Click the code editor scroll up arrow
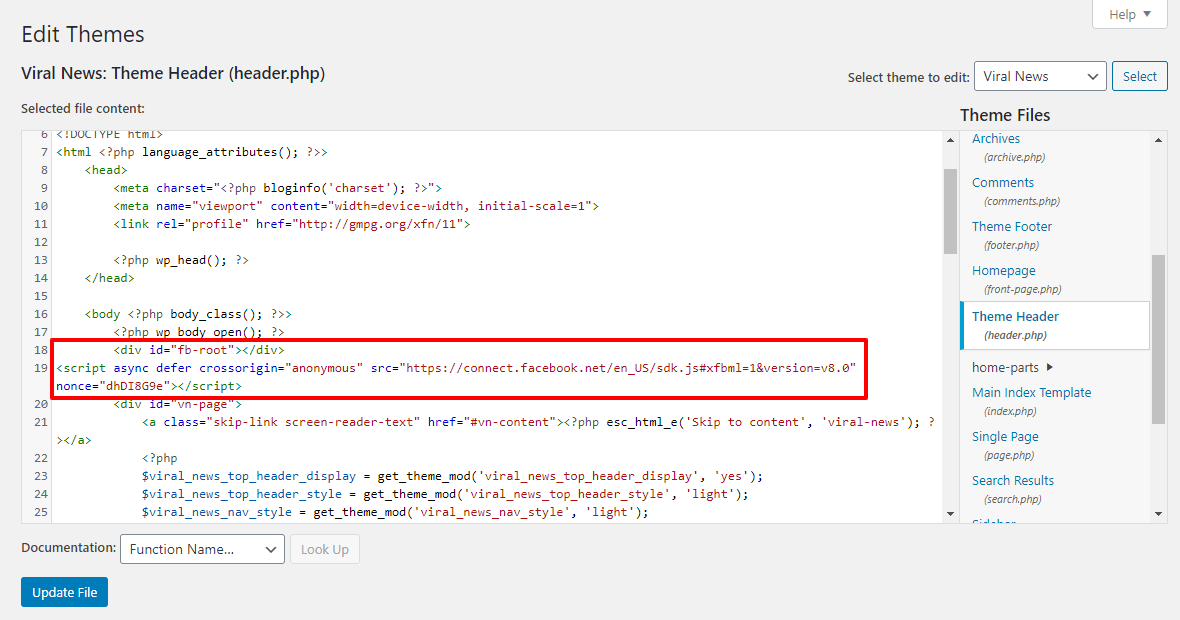 click(950, 140)
